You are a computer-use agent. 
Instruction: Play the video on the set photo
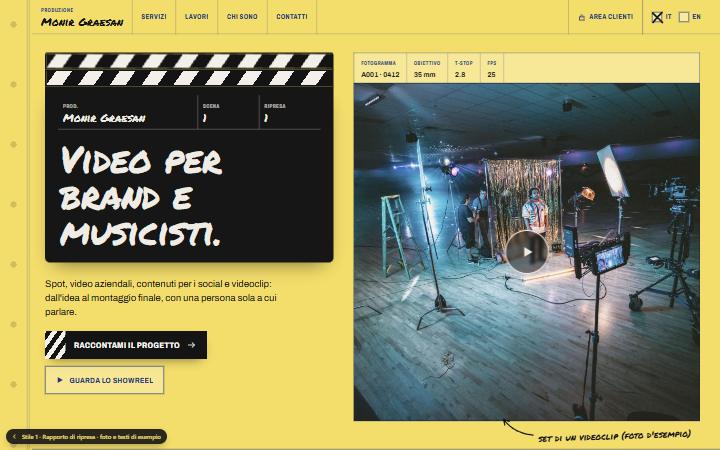(527, 252)
